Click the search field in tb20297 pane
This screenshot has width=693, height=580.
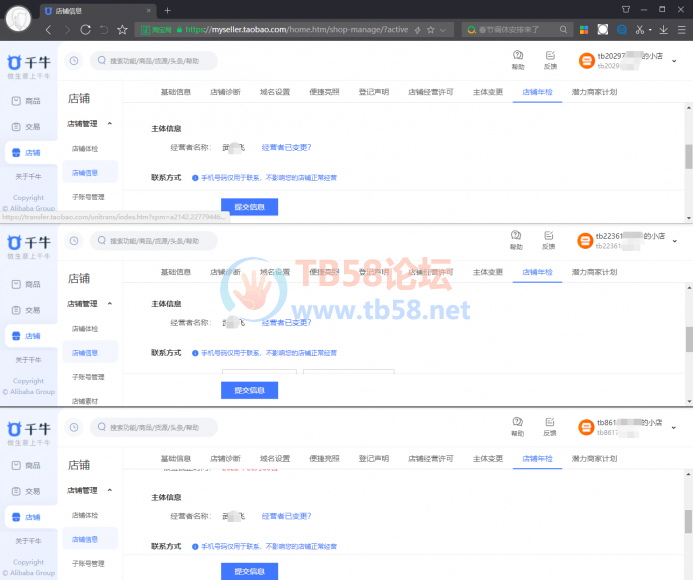[x=154, y=61]
